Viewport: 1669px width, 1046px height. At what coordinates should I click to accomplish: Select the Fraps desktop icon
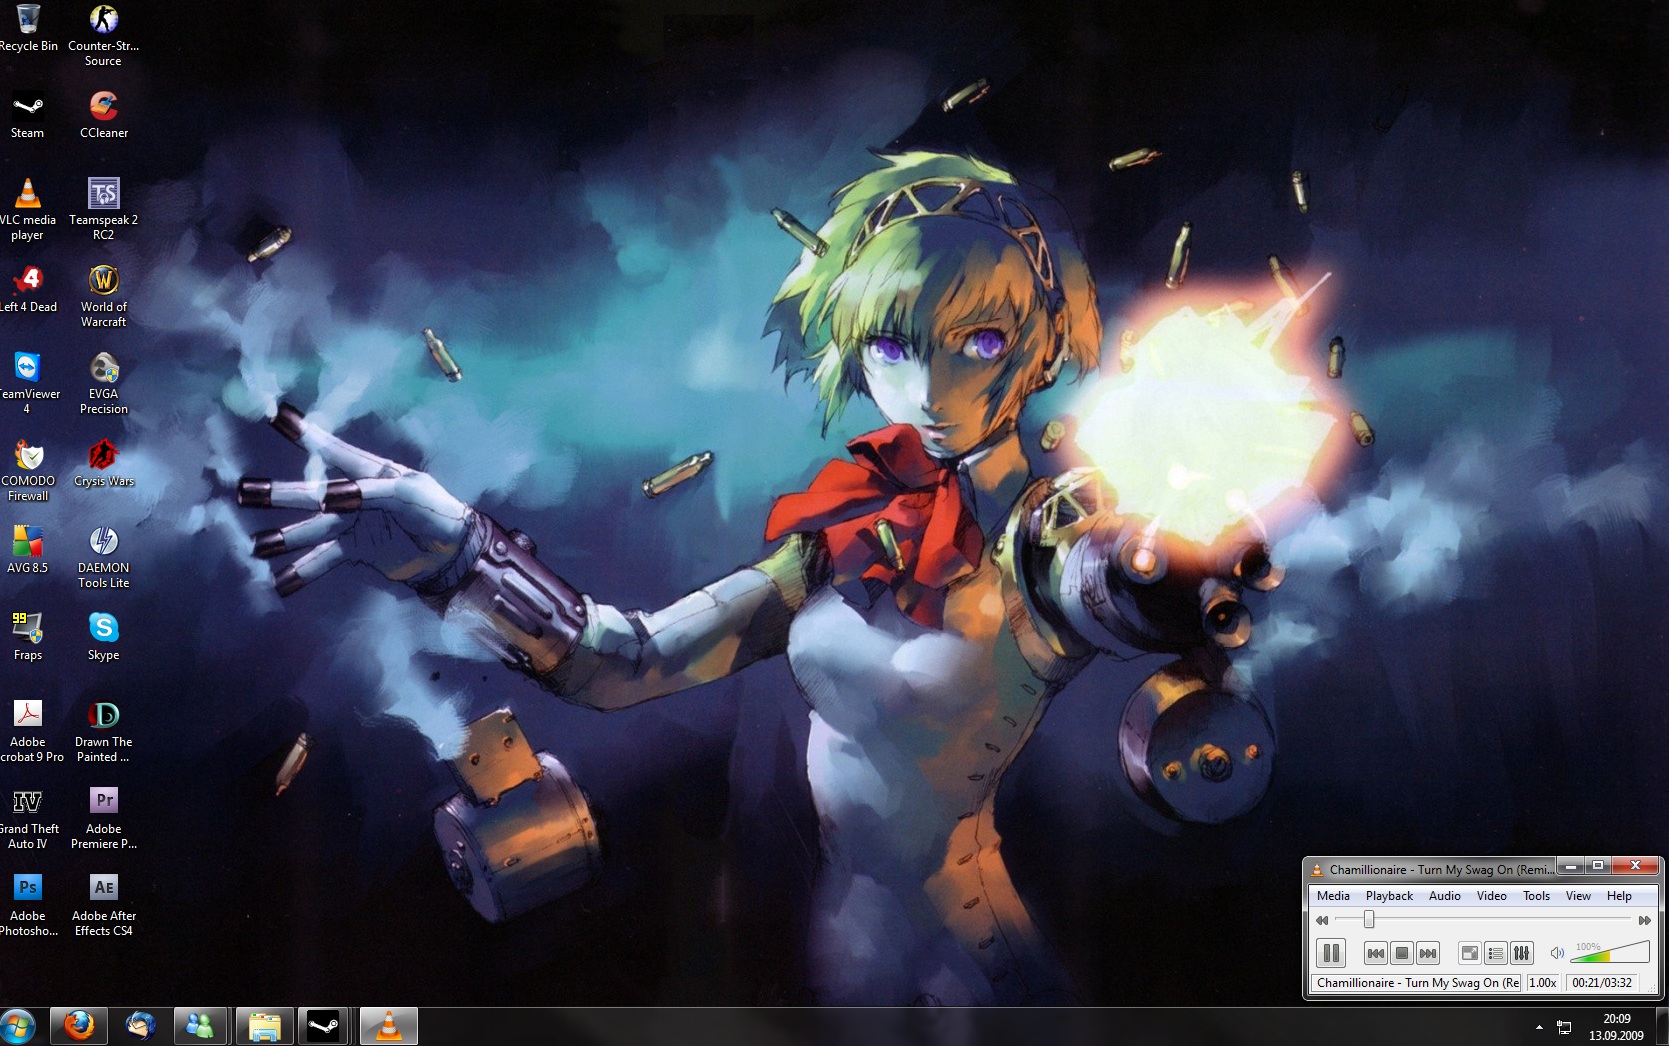coord(27,637)
